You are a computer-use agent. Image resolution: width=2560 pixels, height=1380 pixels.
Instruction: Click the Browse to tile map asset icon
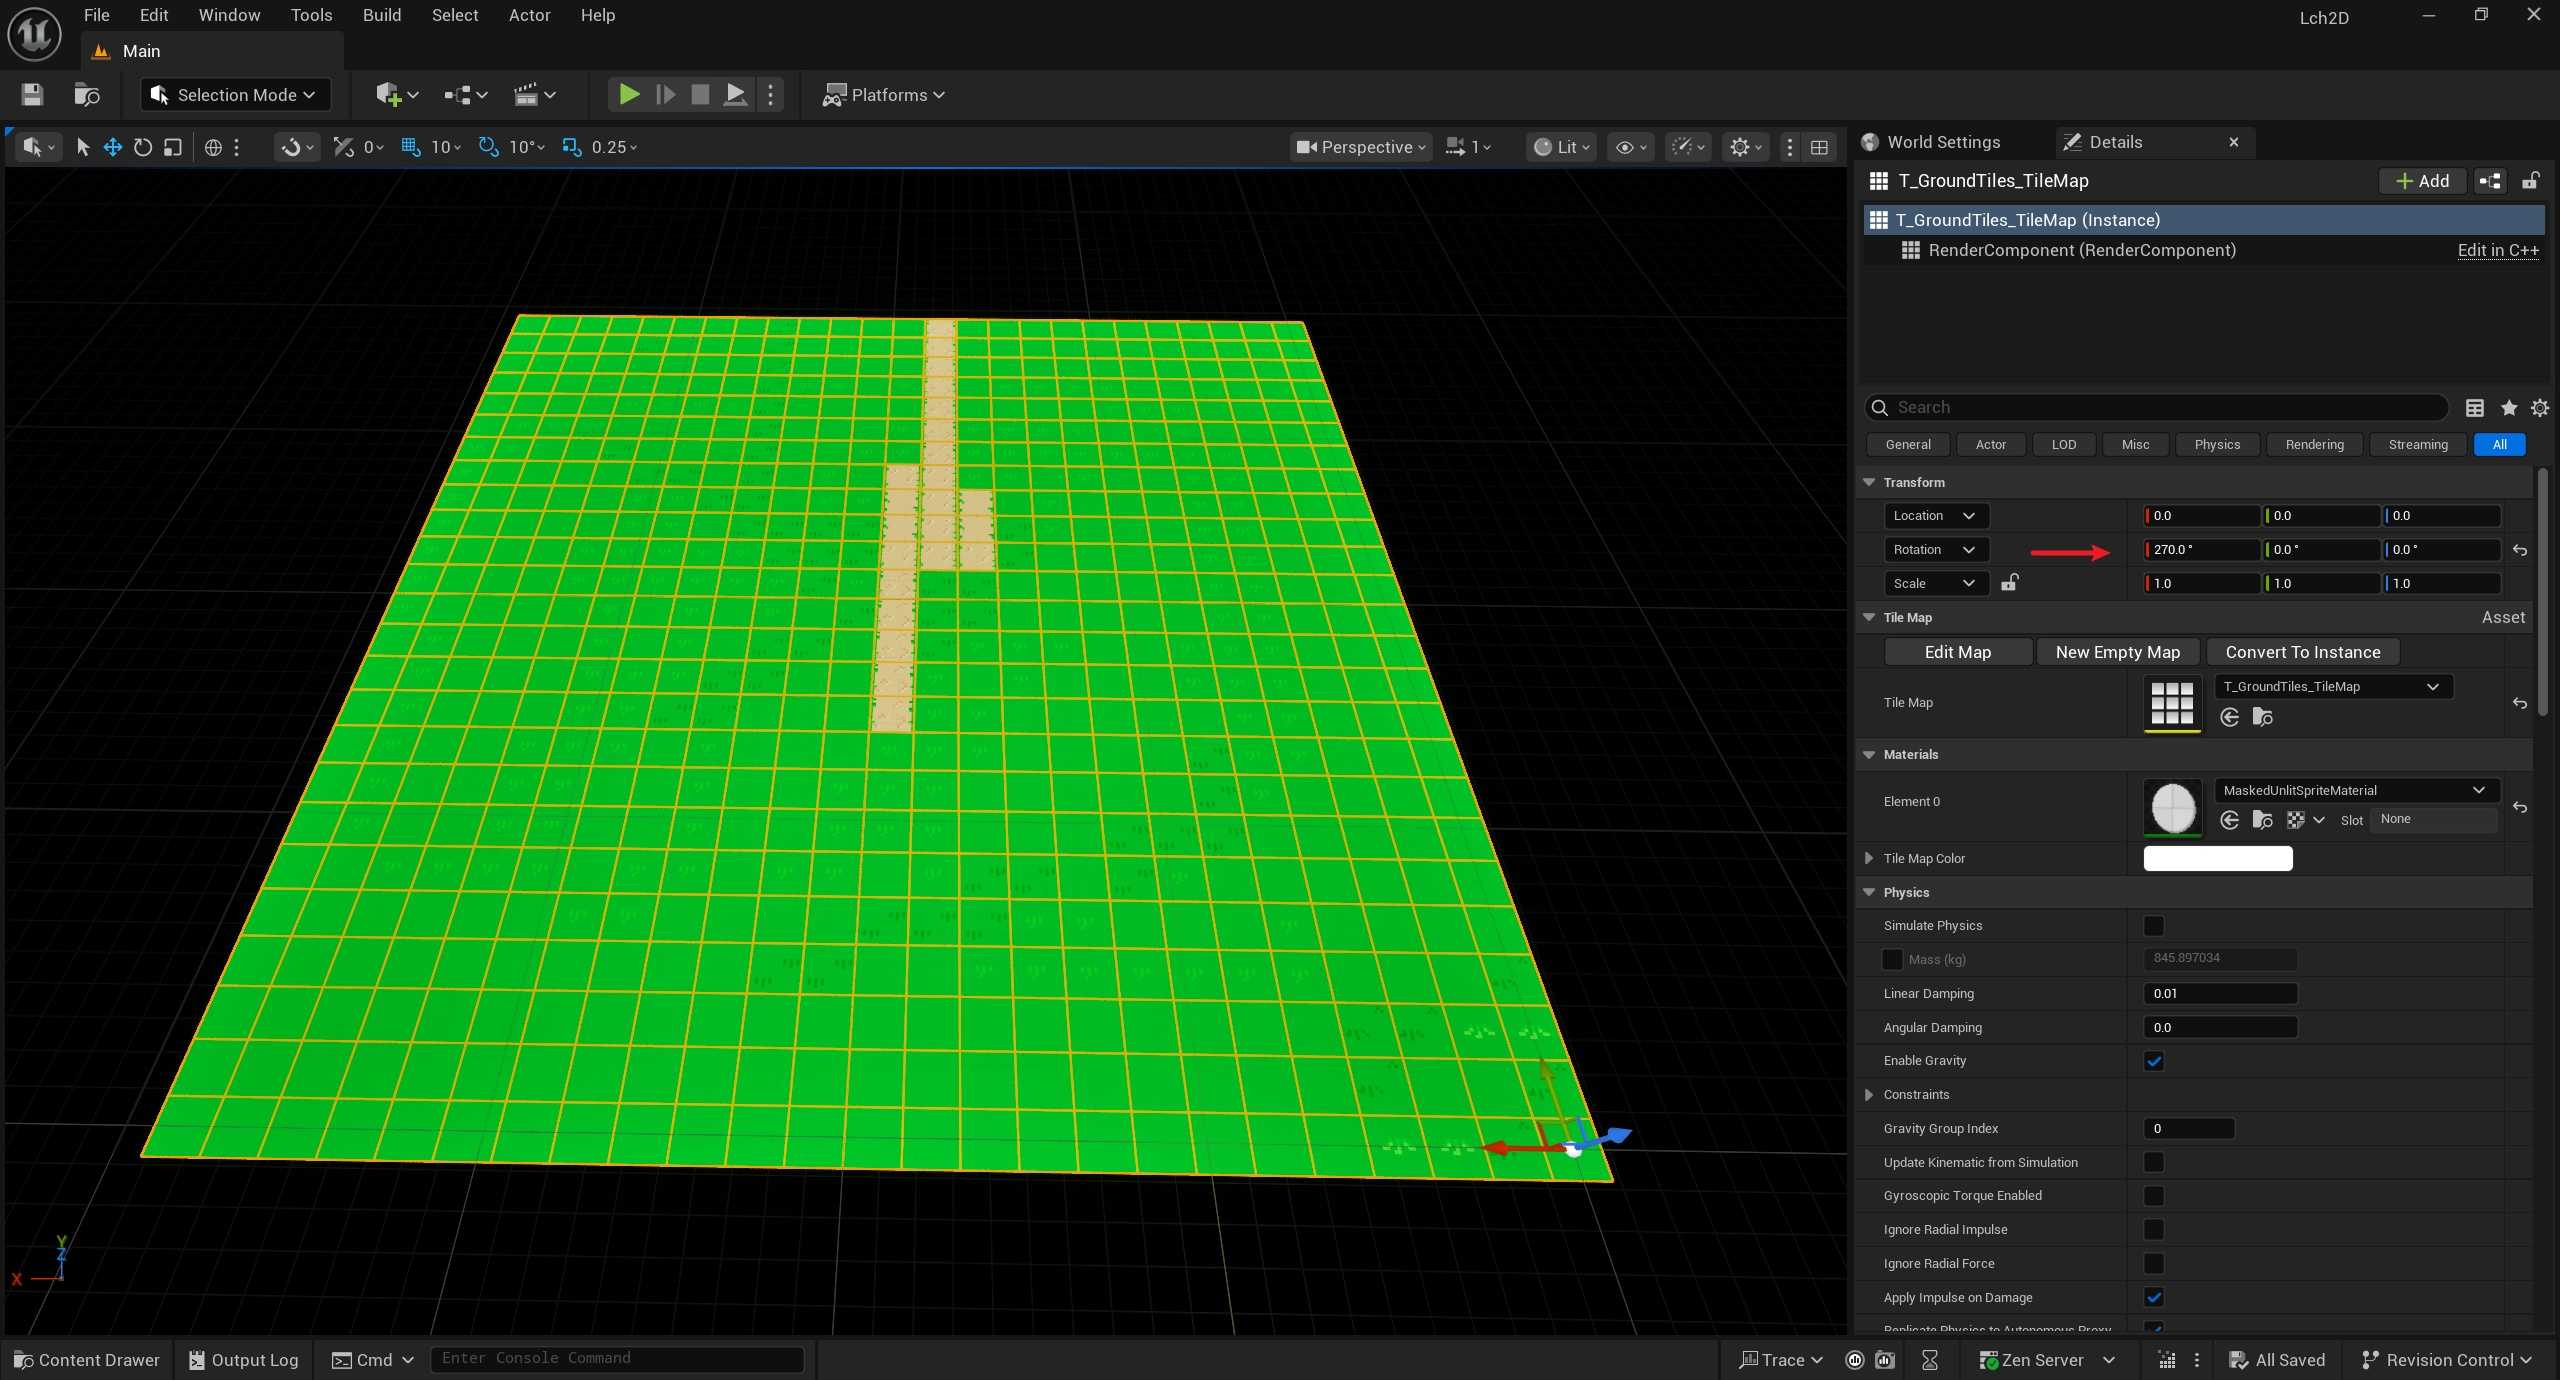(2262, 717)
